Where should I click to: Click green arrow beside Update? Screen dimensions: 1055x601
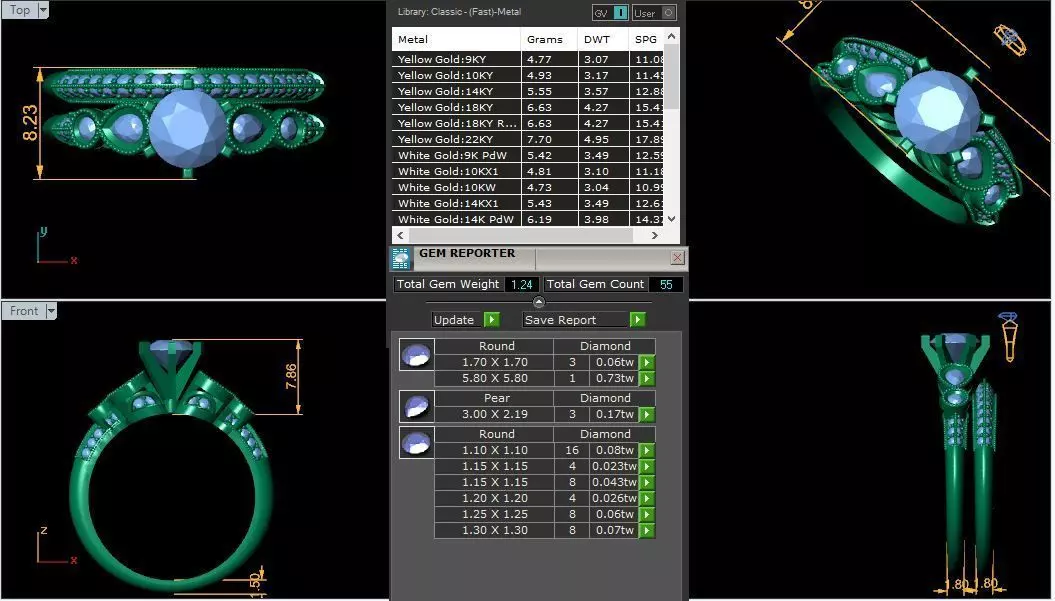point(492,320)
